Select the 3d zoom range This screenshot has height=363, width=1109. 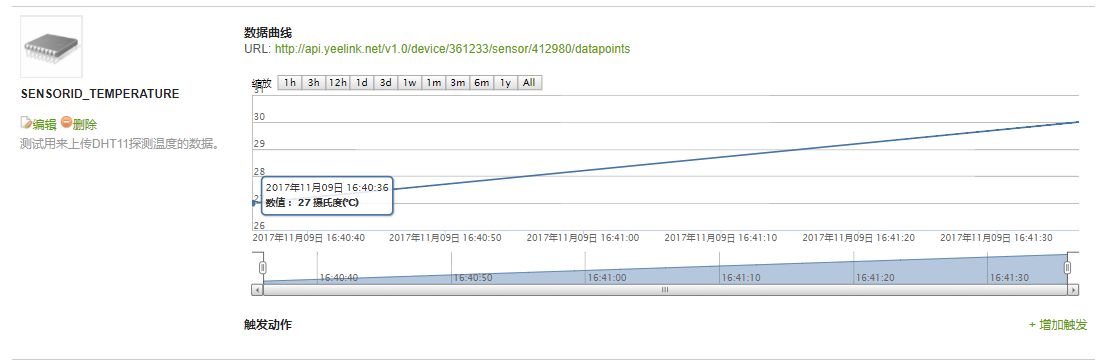point(385,83)
